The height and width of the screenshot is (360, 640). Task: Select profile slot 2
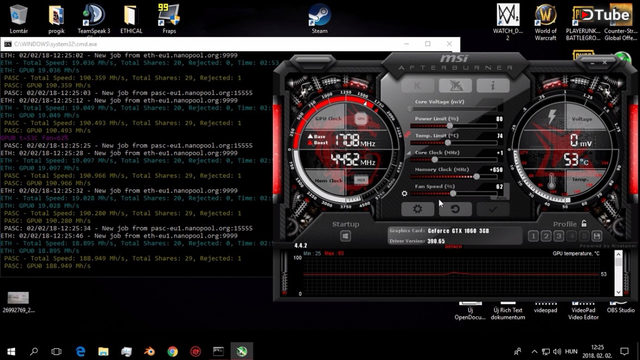546,236
